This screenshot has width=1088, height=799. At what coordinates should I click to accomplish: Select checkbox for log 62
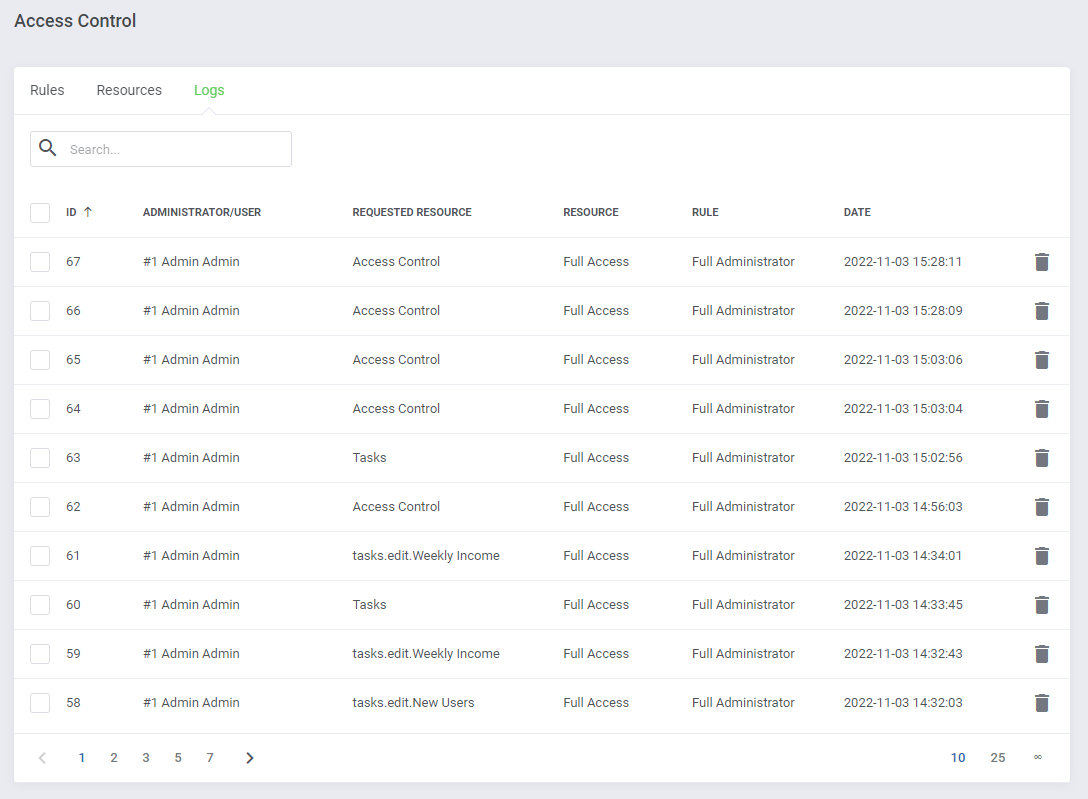[x=40, y=507]
